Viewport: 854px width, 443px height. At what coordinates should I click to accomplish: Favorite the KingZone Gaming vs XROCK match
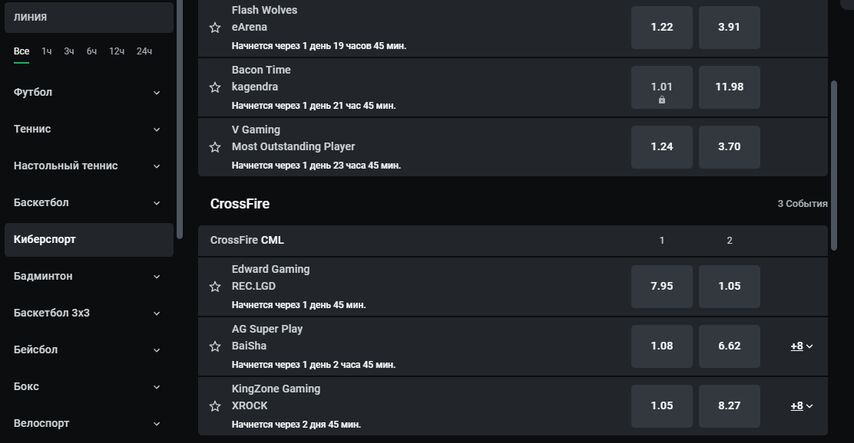point(215,406)
